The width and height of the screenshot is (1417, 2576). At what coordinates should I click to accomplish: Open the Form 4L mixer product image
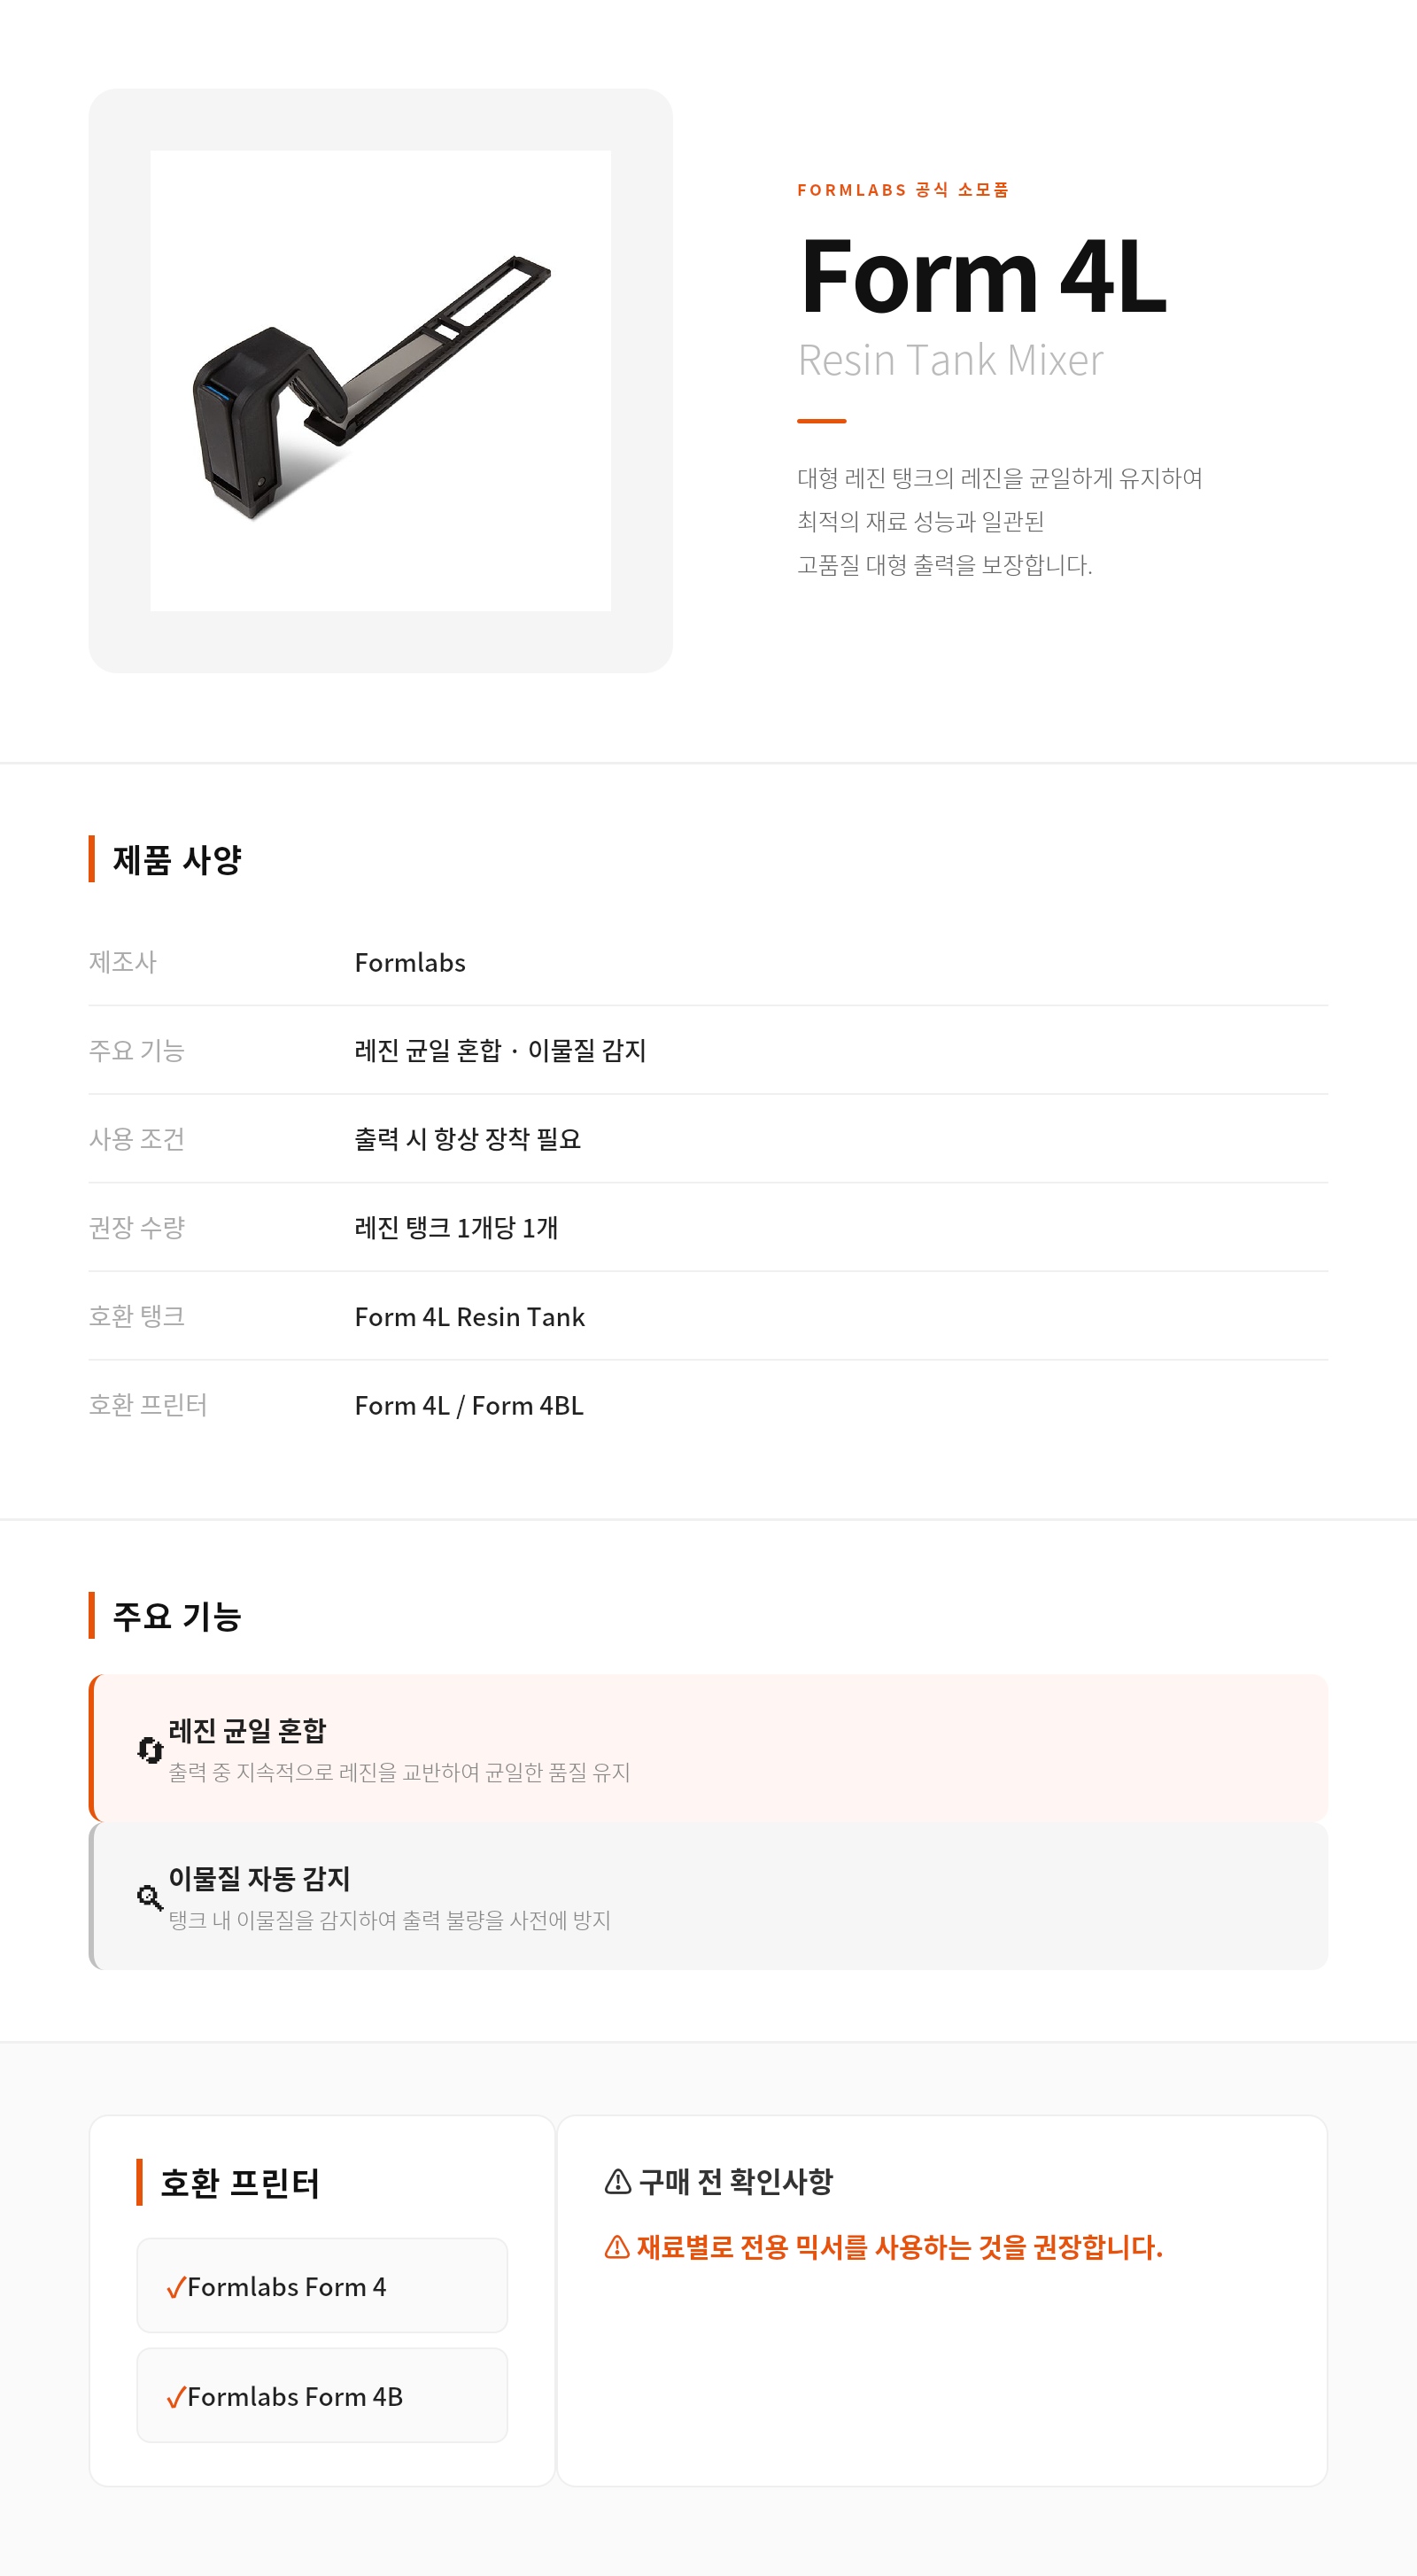(380, 380)
